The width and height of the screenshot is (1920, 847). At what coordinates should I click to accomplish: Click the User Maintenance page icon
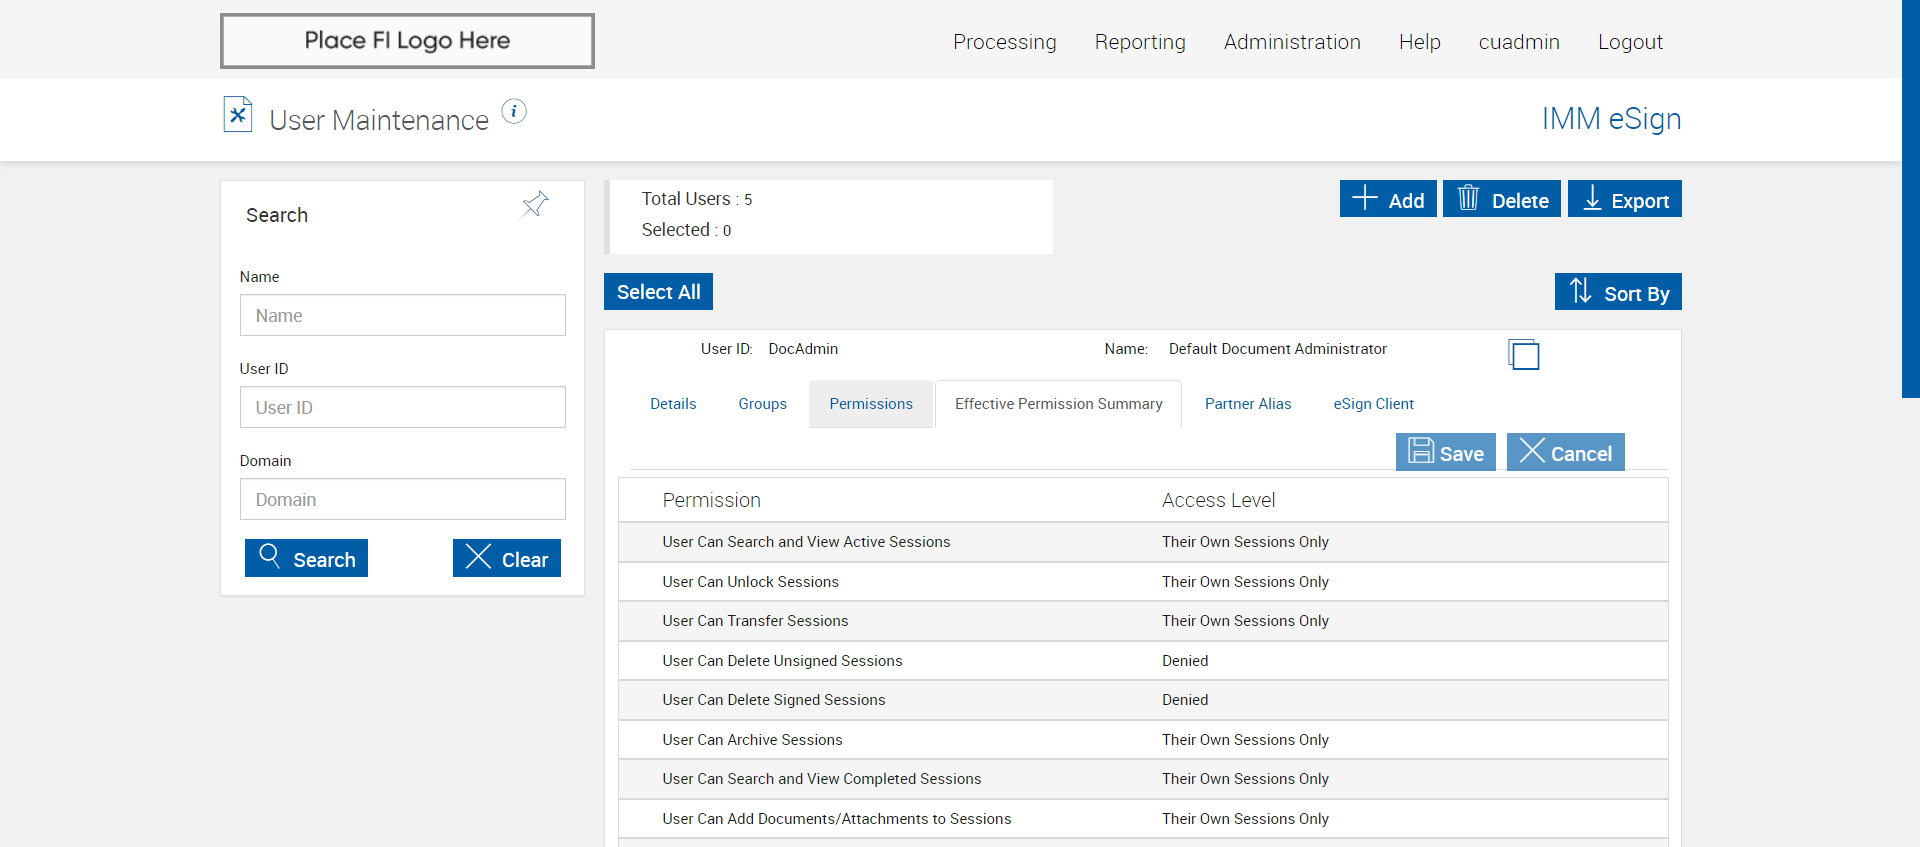(x=237, y=115)
